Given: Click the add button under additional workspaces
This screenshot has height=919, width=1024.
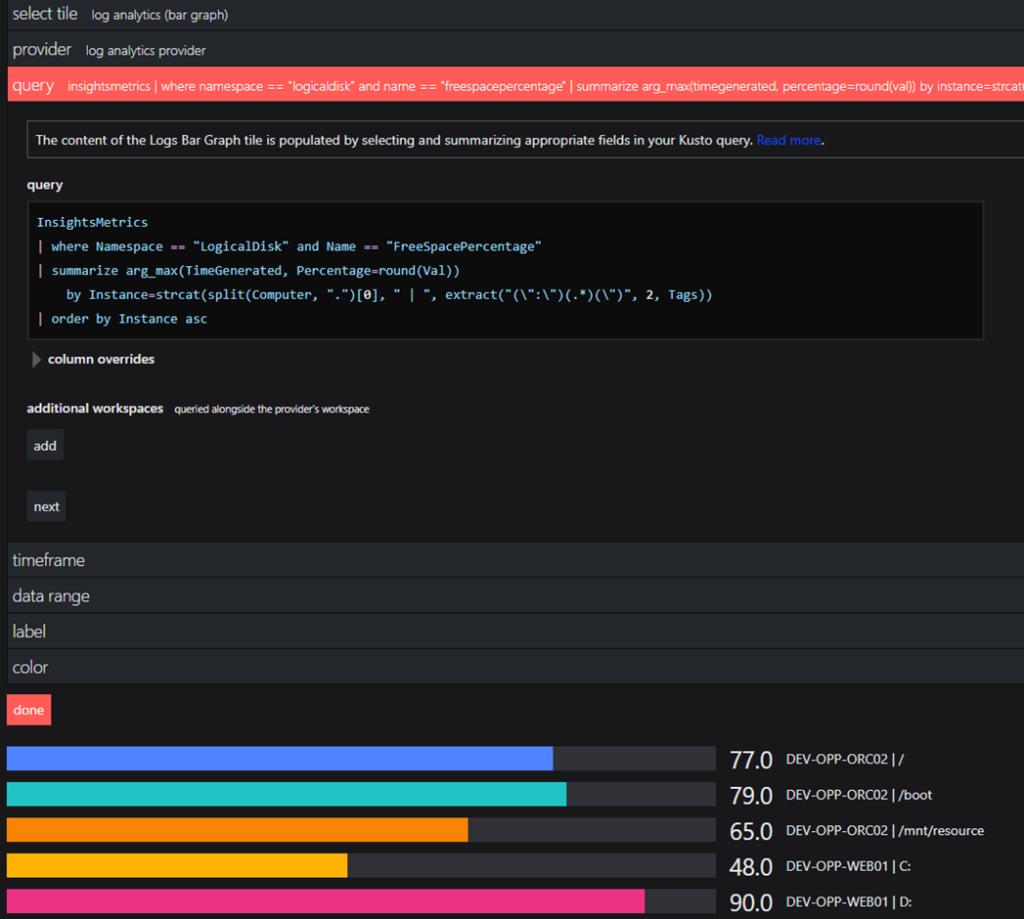Looking at the screenshot, I should click(x=44, y=445).
